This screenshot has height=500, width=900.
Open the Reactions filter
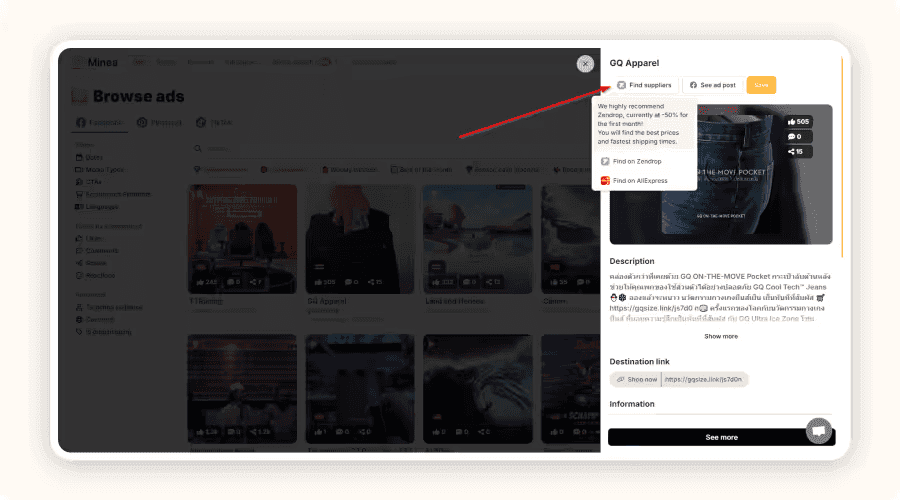coord(95,276)
